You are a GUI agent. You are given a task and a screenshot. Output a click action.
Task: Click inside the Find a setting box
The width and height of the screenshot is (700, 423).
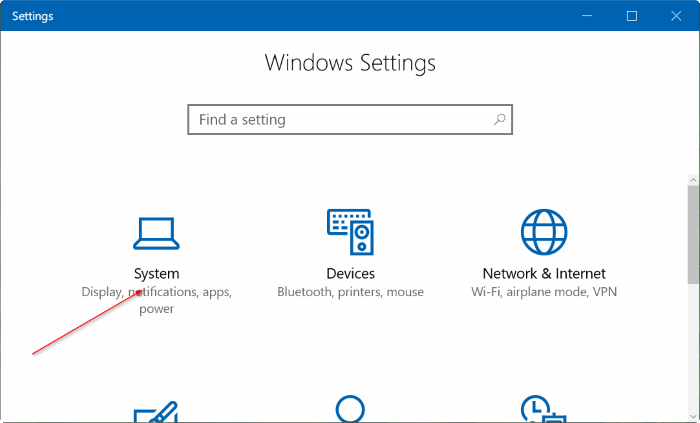pyautogui.click(x=350, y=120)
